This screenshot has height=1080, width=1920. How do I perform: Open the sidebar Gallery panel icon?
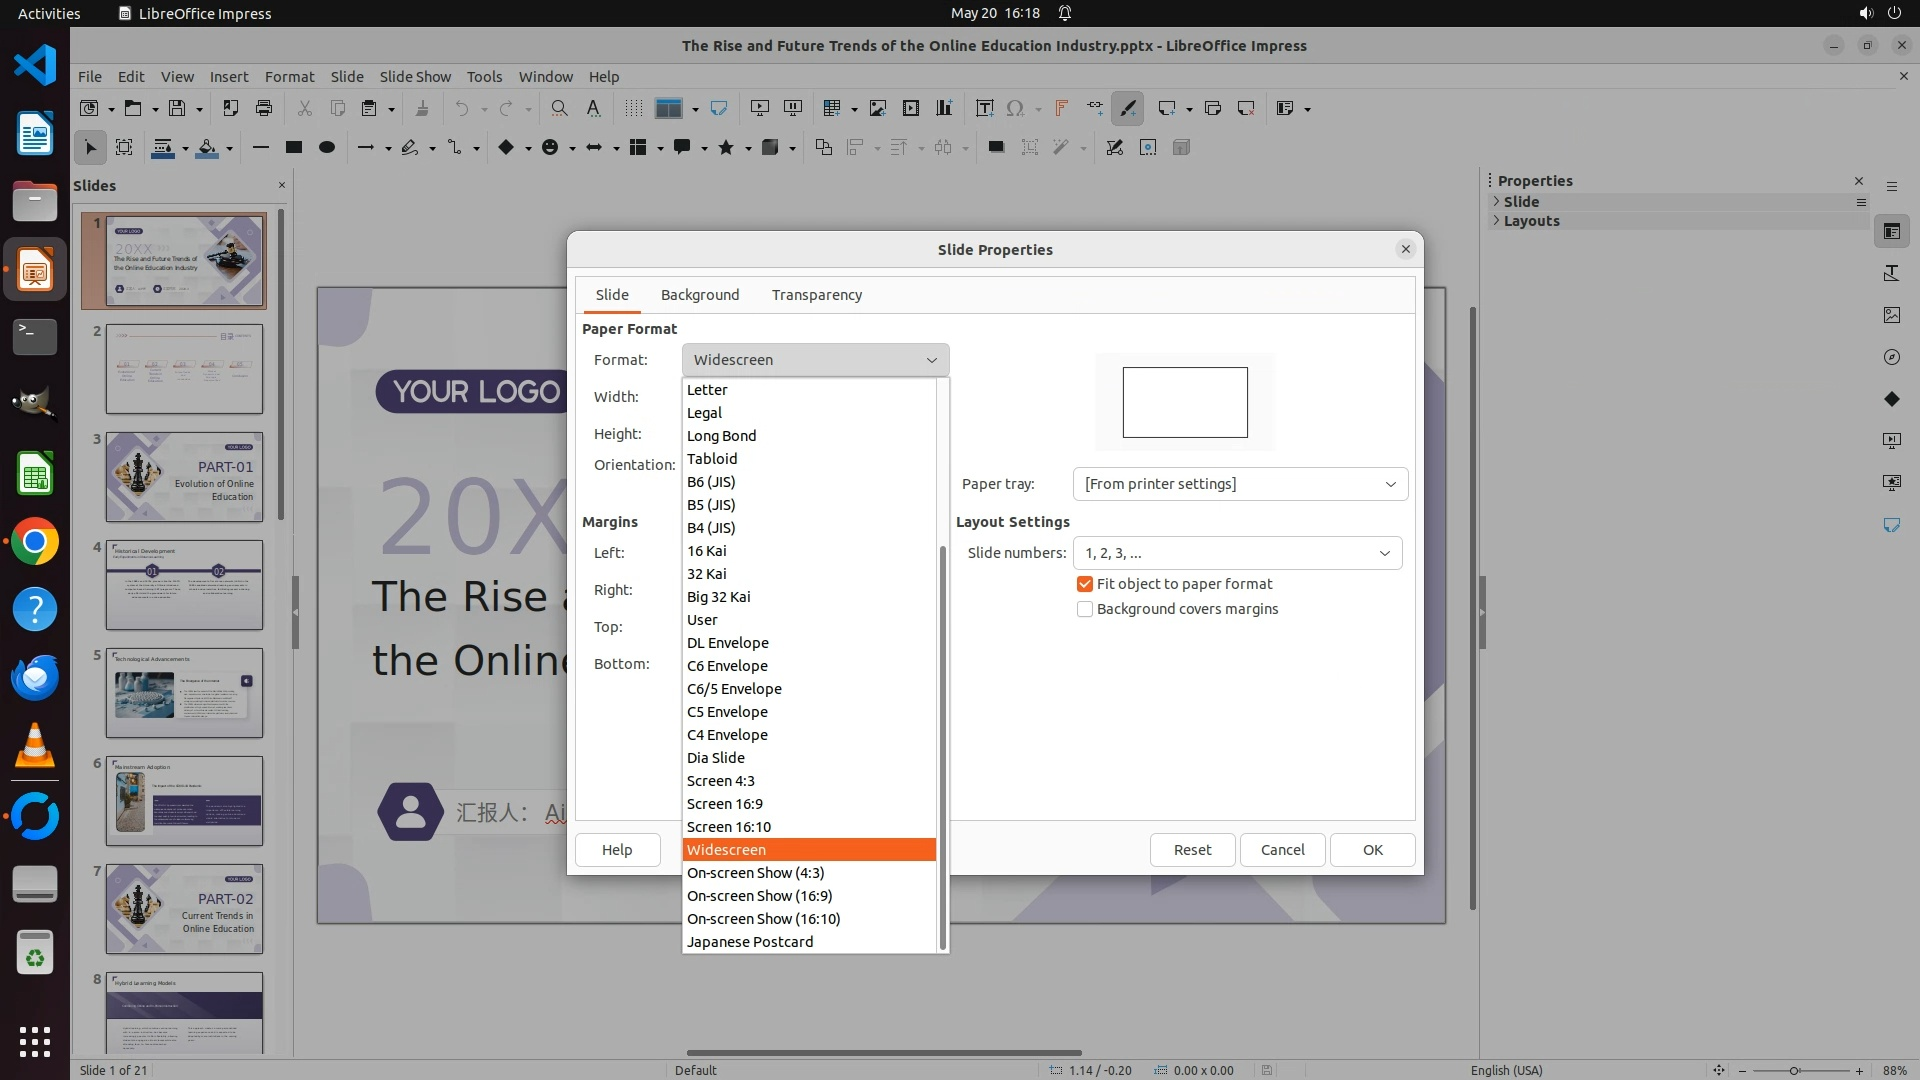coord(1891,315)
